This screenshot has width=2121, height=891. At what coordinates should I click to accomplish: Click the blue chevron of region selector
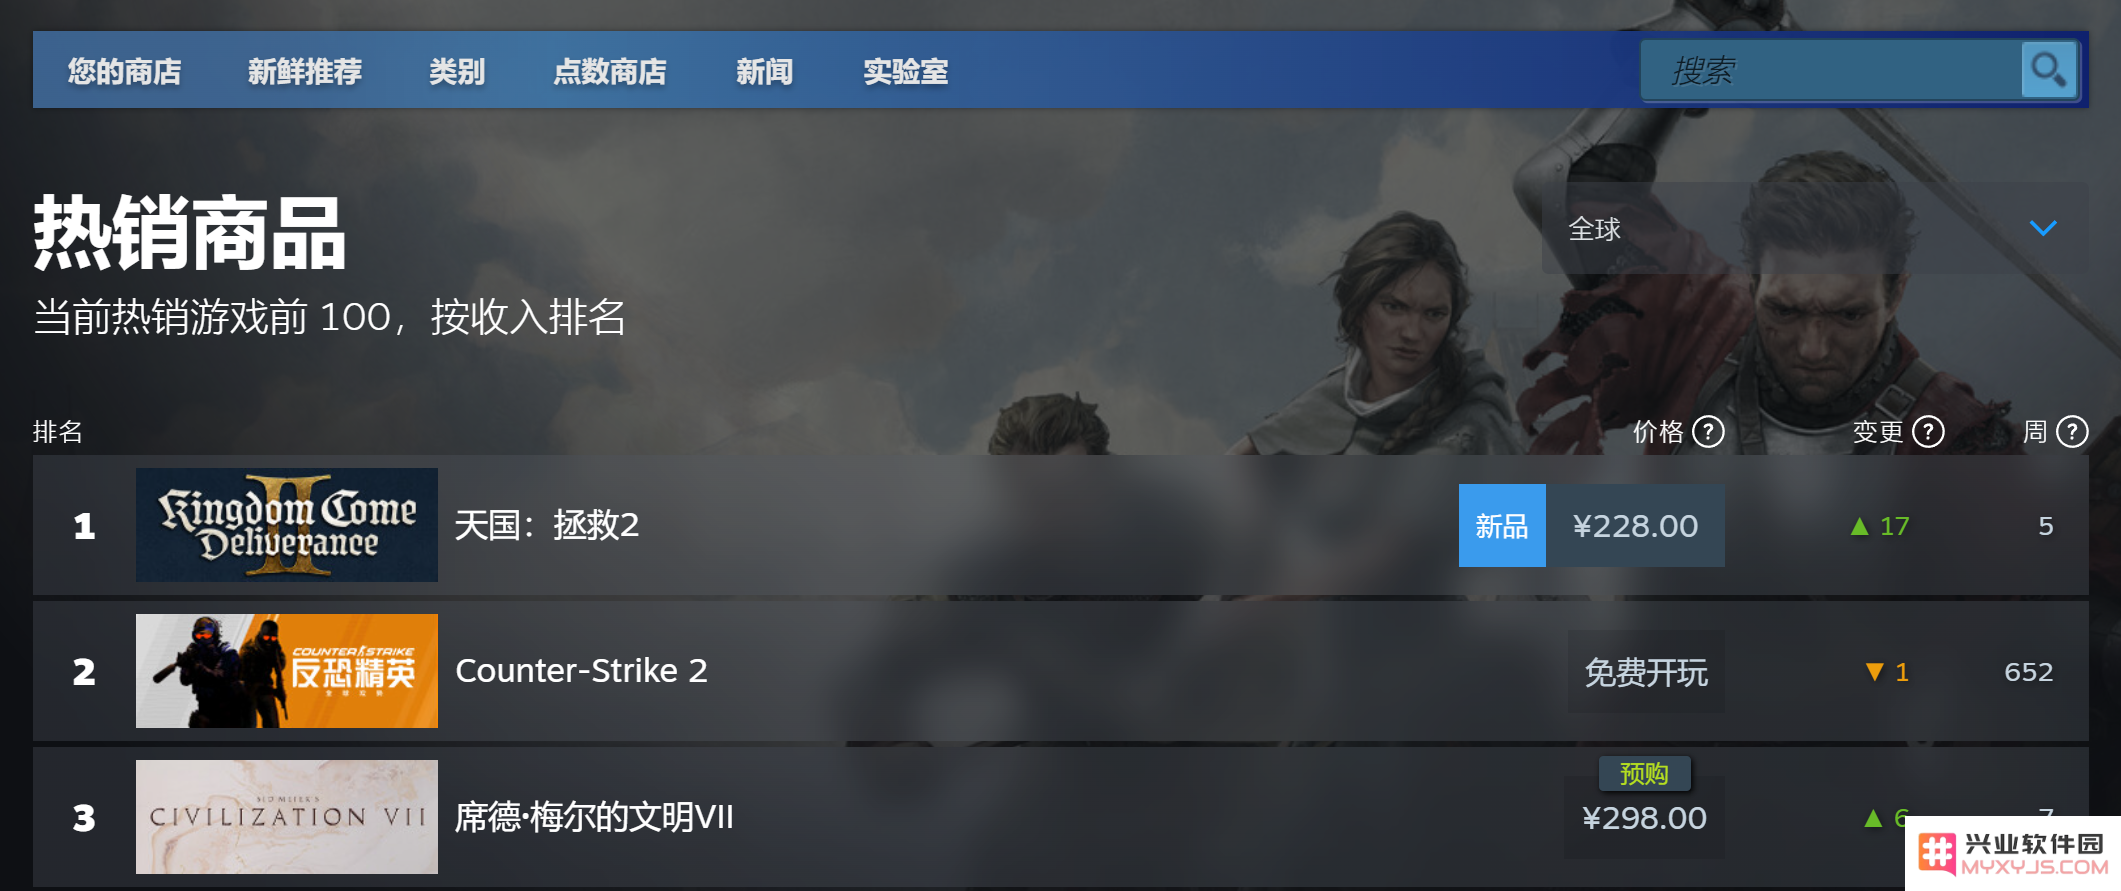(x=2043, y=228)
